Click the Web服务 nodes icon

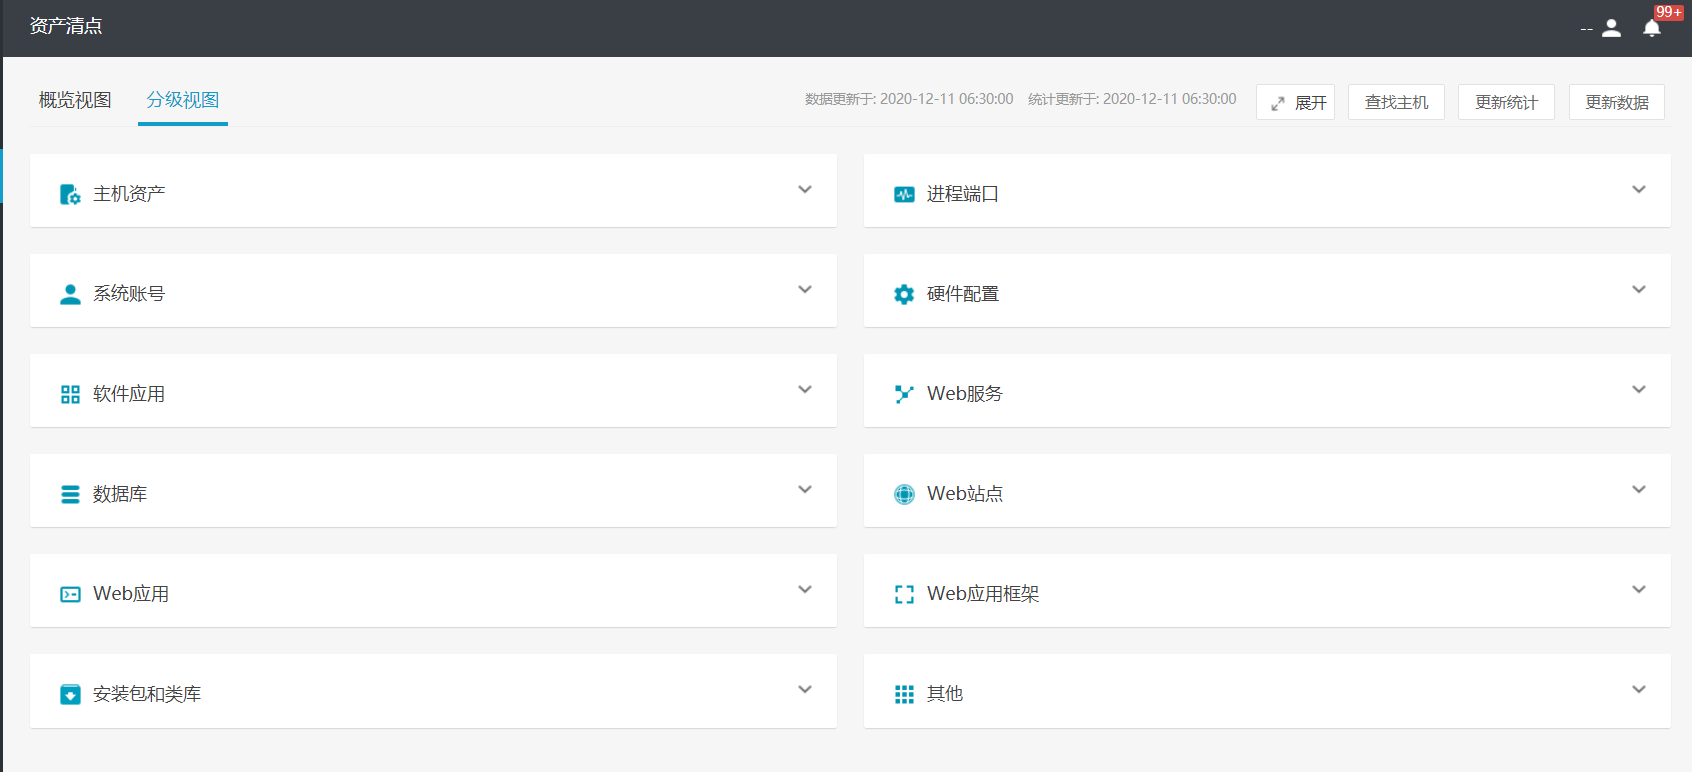[904, 394]
